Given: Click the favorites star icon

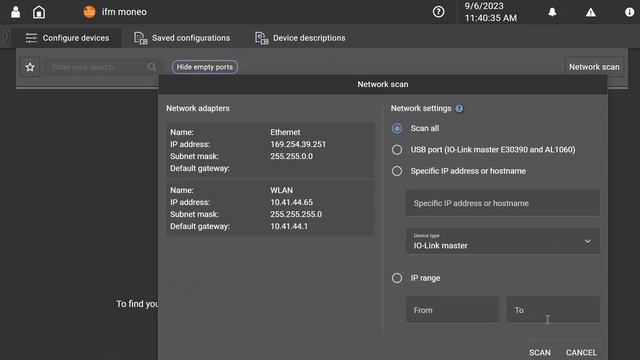Looking at the screenshot, I should click(30, 67).
